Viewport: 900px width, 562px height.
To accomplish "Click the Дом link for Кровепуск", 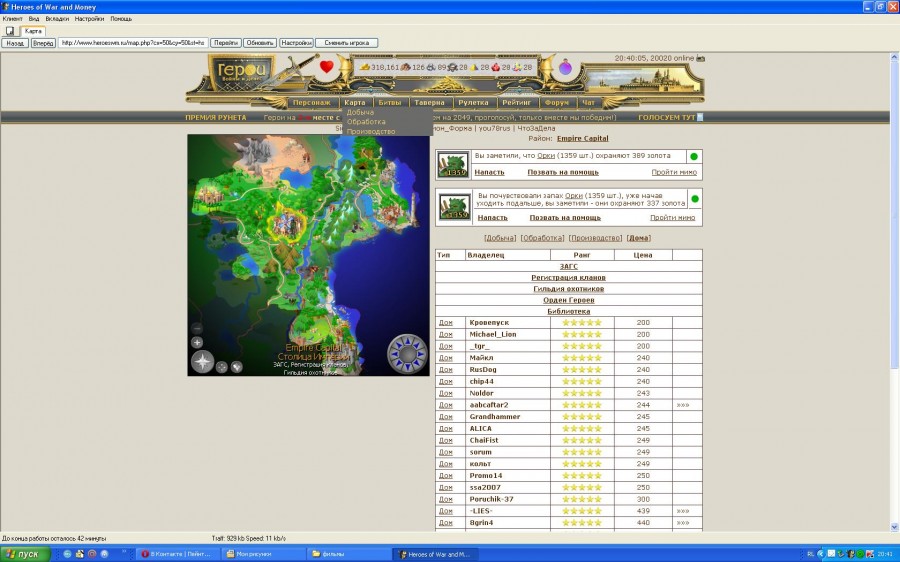I will 445,323.
